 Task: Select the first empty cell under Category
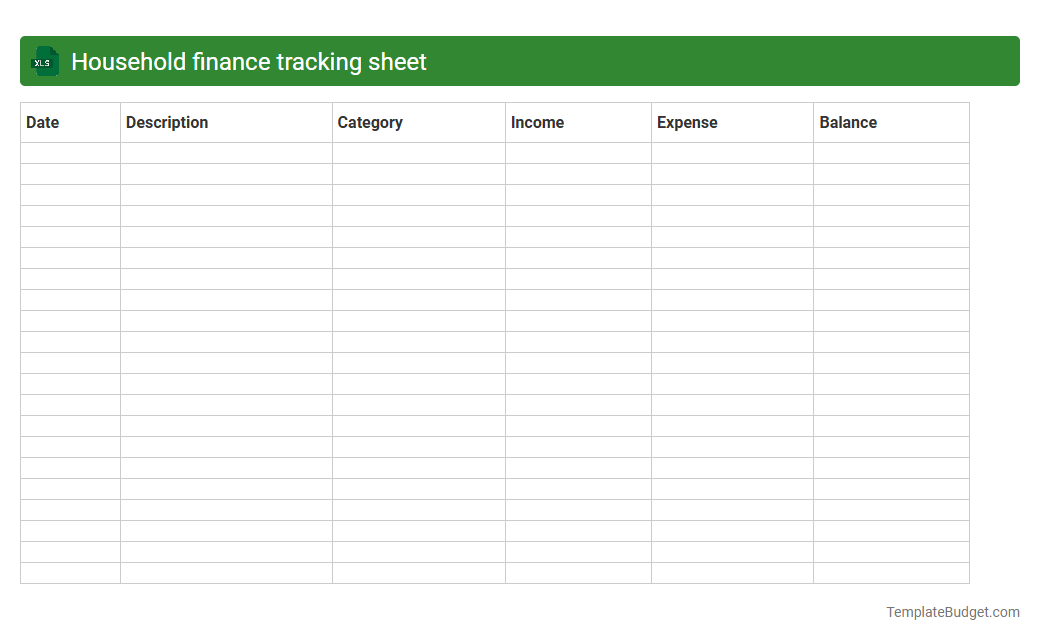point(418,152)
